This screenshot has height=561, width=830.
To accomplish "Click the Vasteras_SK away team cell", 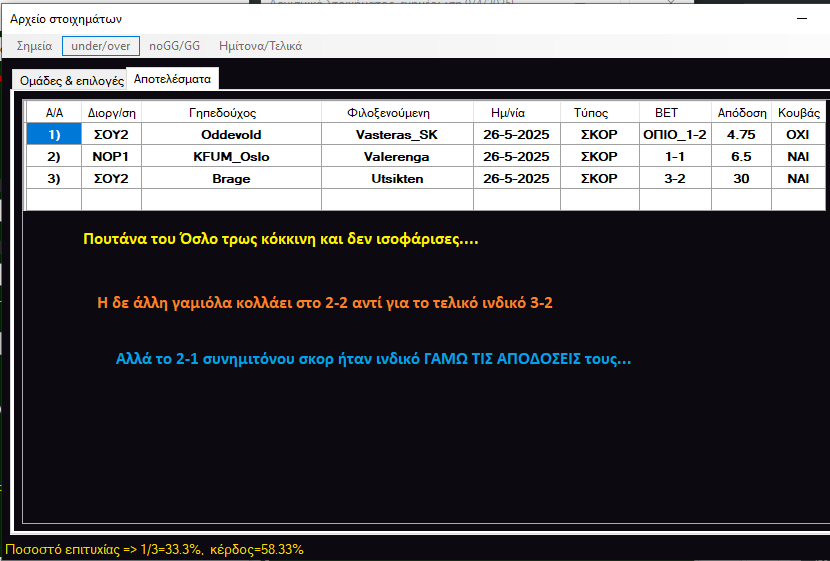I will [396, 134].
